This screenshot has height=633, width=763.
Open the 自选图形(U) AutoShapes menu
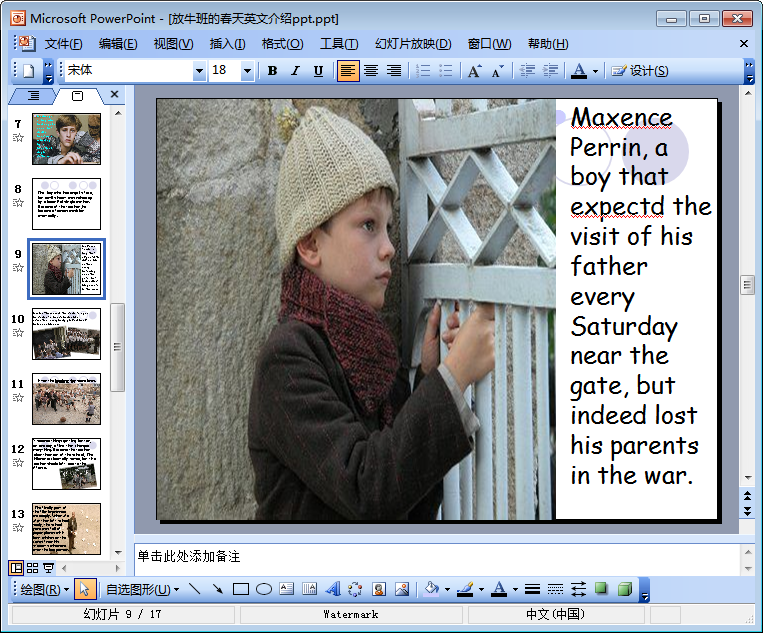(x=142, y=590)
